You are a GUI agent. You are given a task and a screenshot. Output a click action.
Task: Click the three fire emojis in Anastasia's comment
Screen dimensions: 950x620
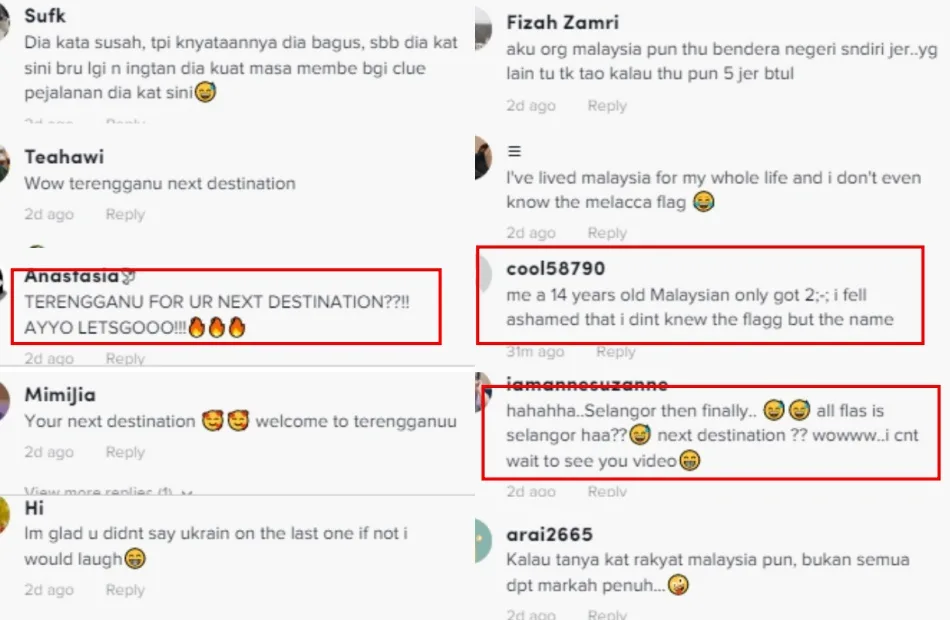point(217,327)
